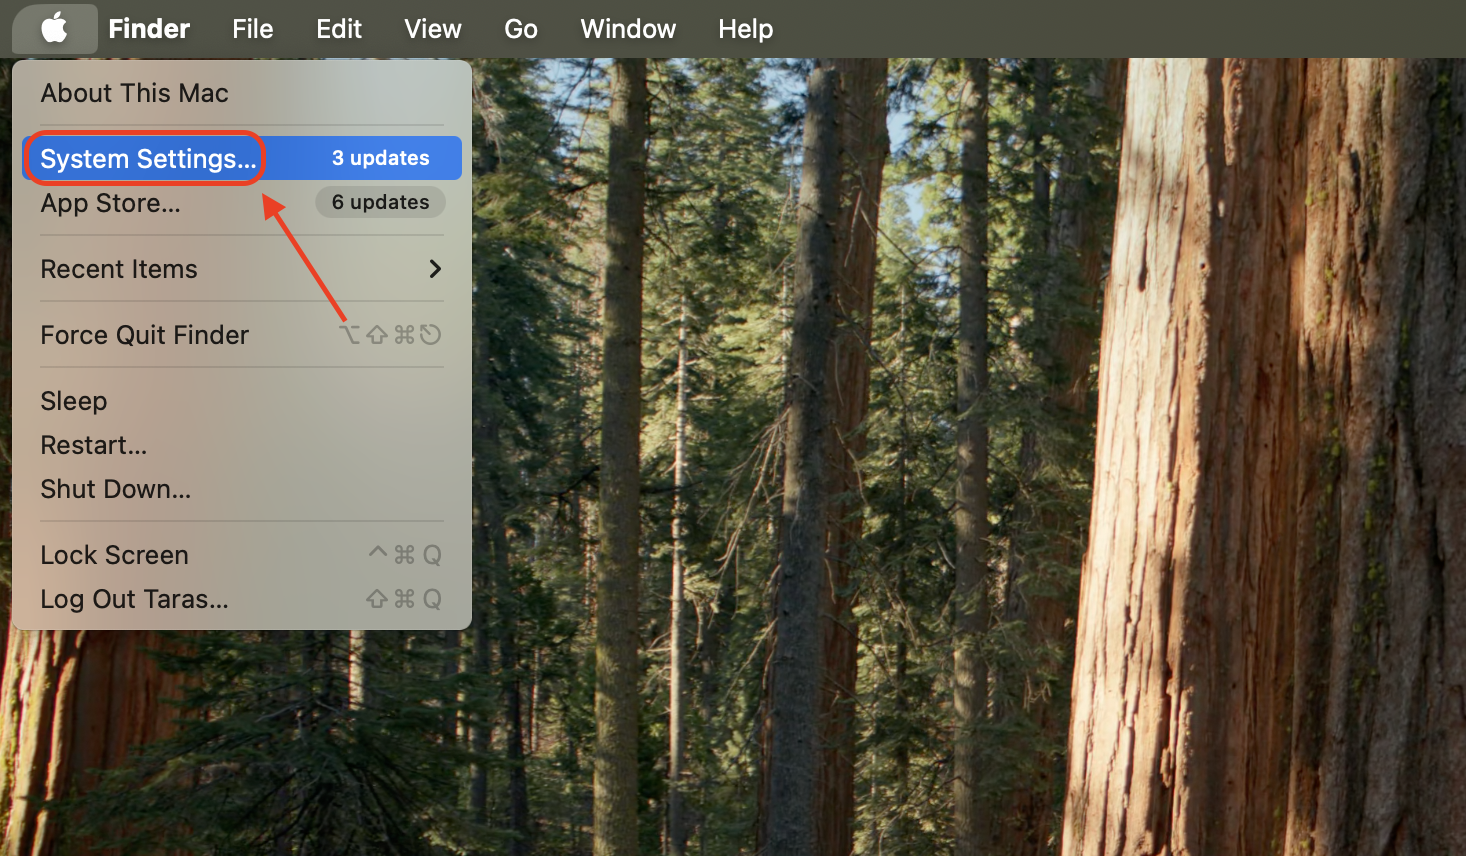This screenshot has height=856, width=1466.
Task: Open the Go menu
Action: coord(521,29)
